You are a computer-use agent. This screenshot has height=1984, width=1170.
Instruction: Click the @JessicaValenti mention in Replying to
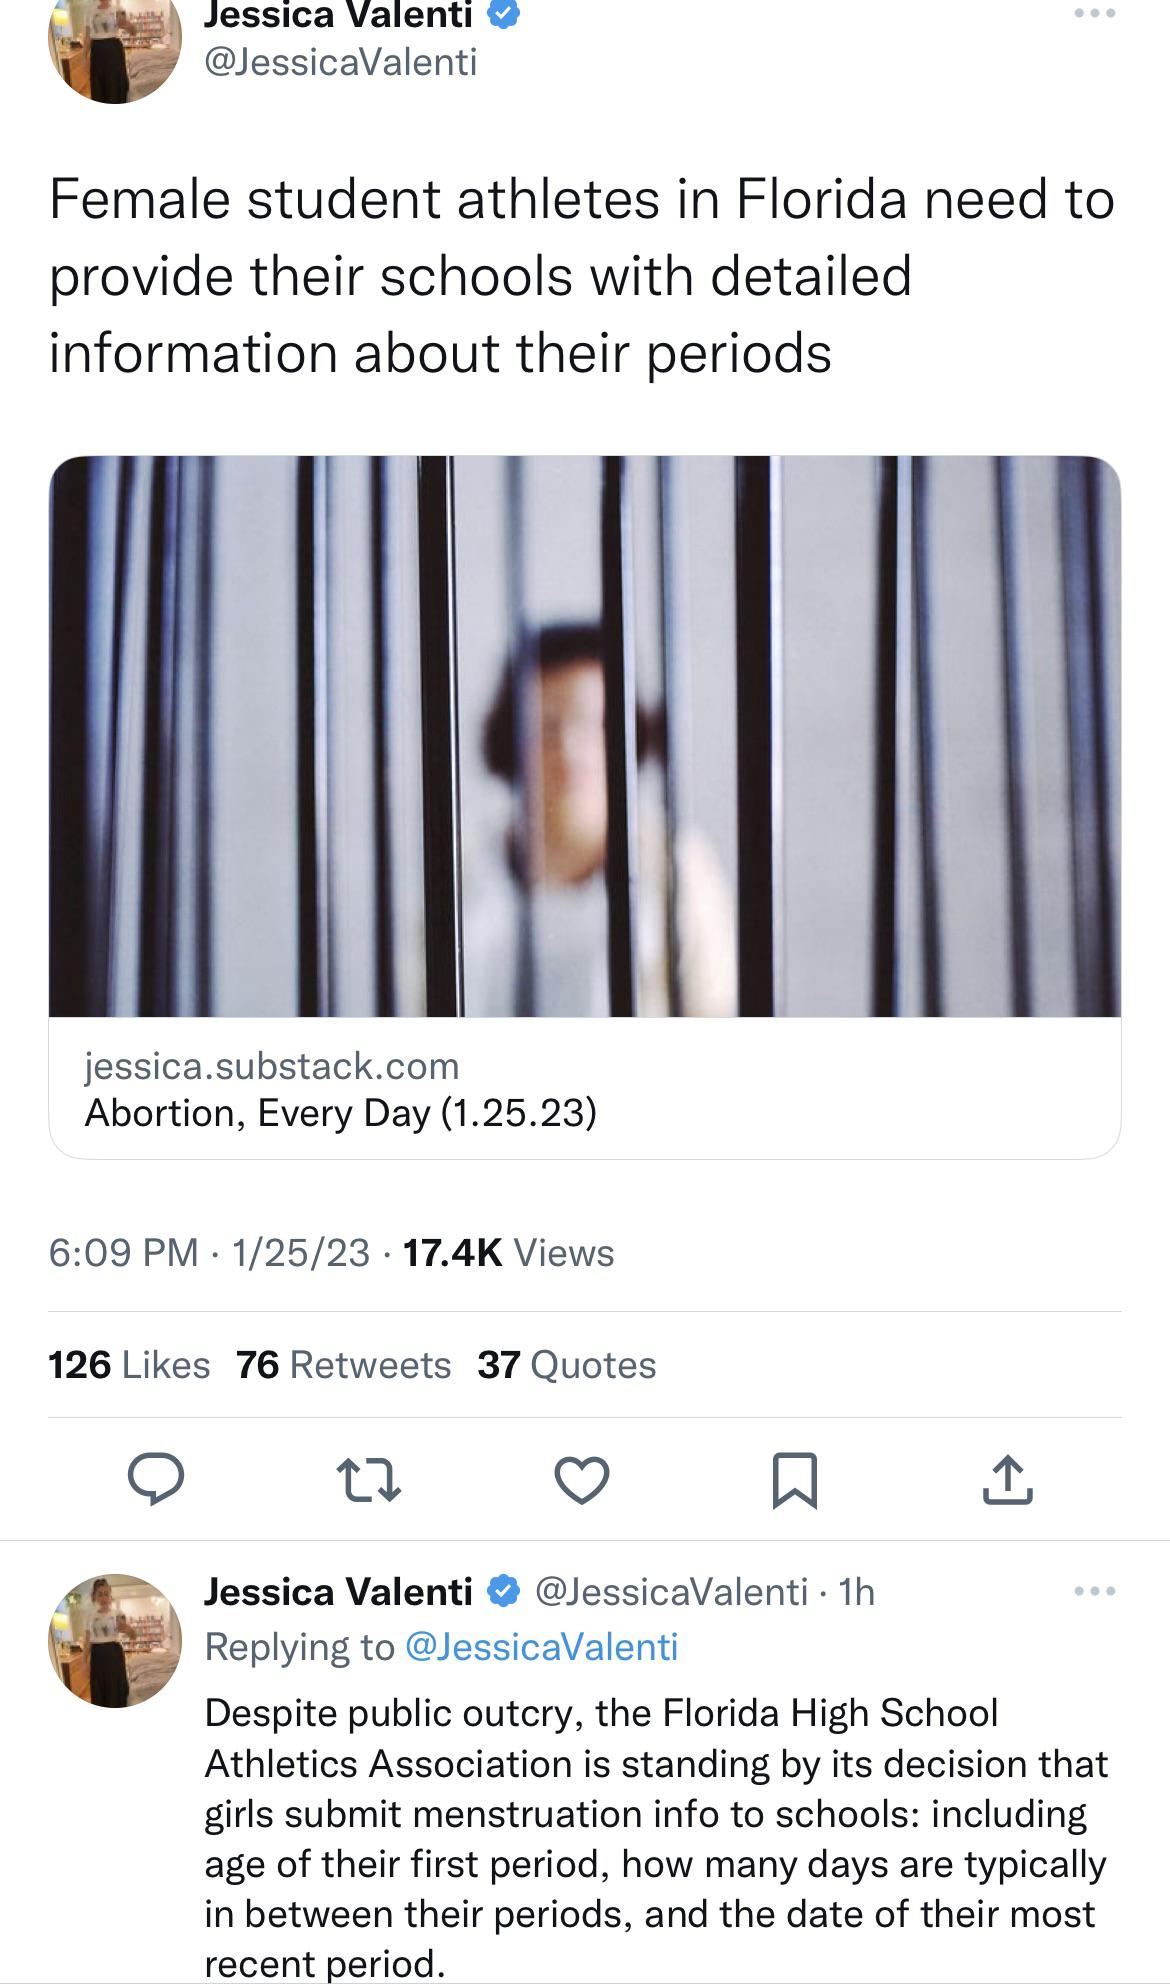click(x=541, y=1647)
